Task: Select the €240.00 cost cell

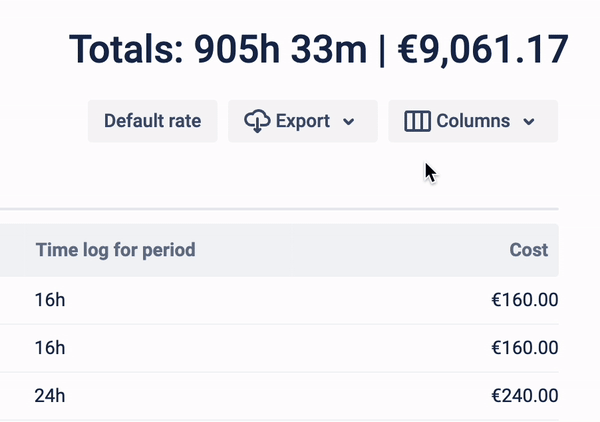Action: (524, 395)
